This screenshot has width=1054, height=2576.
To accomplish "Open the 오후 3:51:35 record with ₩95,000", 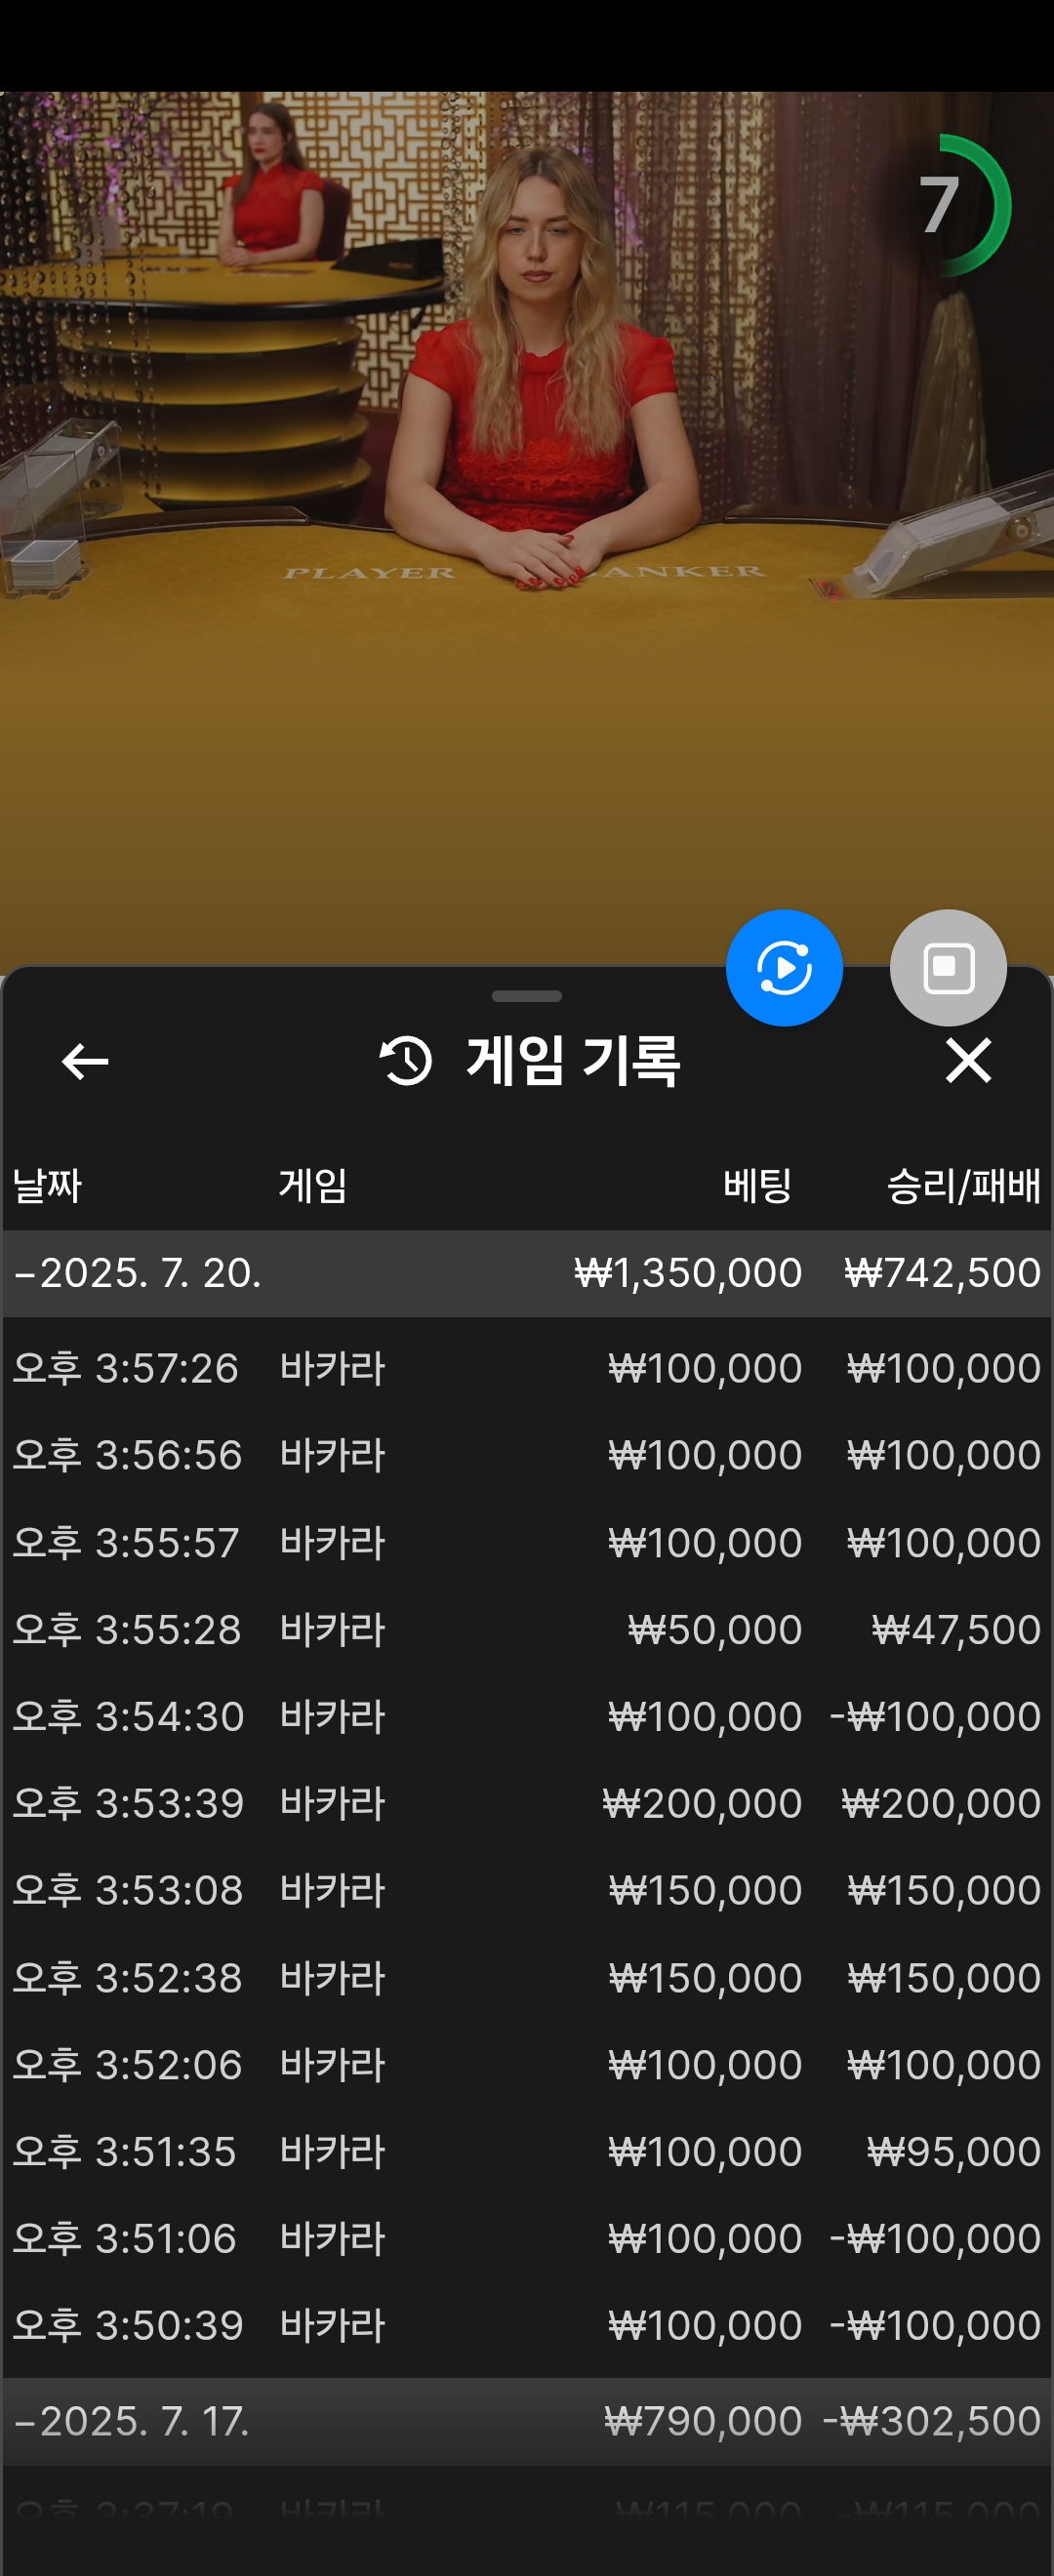I will click(x=527, y=2151).
